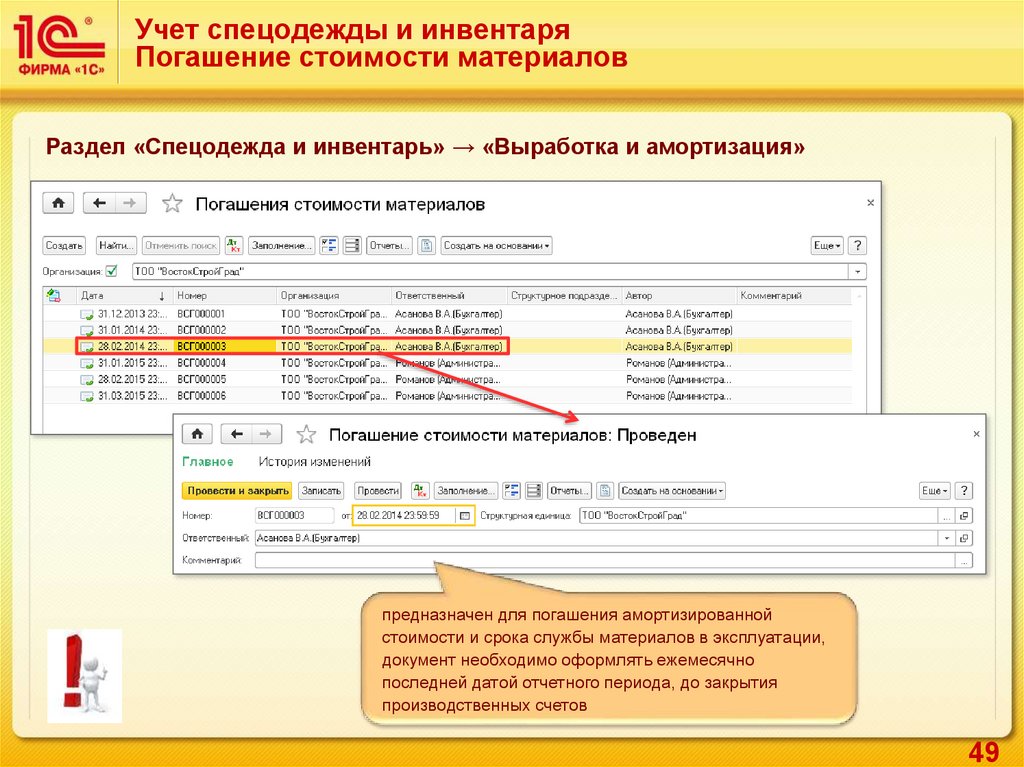
Task: Click Комментарий column header
Action: coord(794,295)
